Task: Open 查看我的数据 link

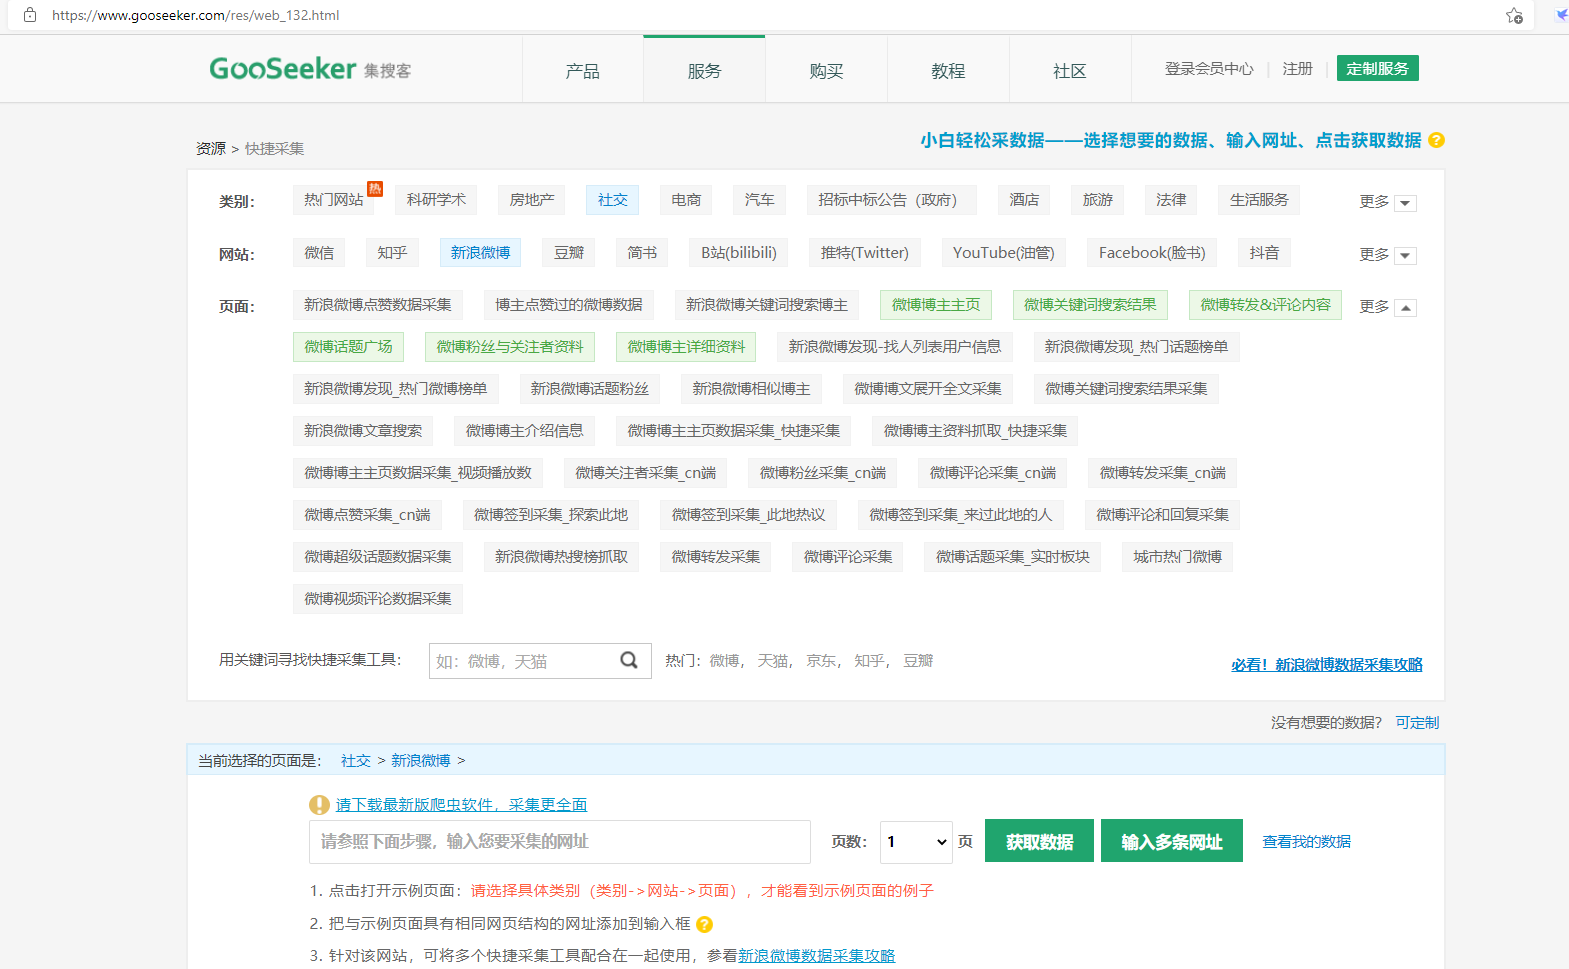Action: point(1306,842)
